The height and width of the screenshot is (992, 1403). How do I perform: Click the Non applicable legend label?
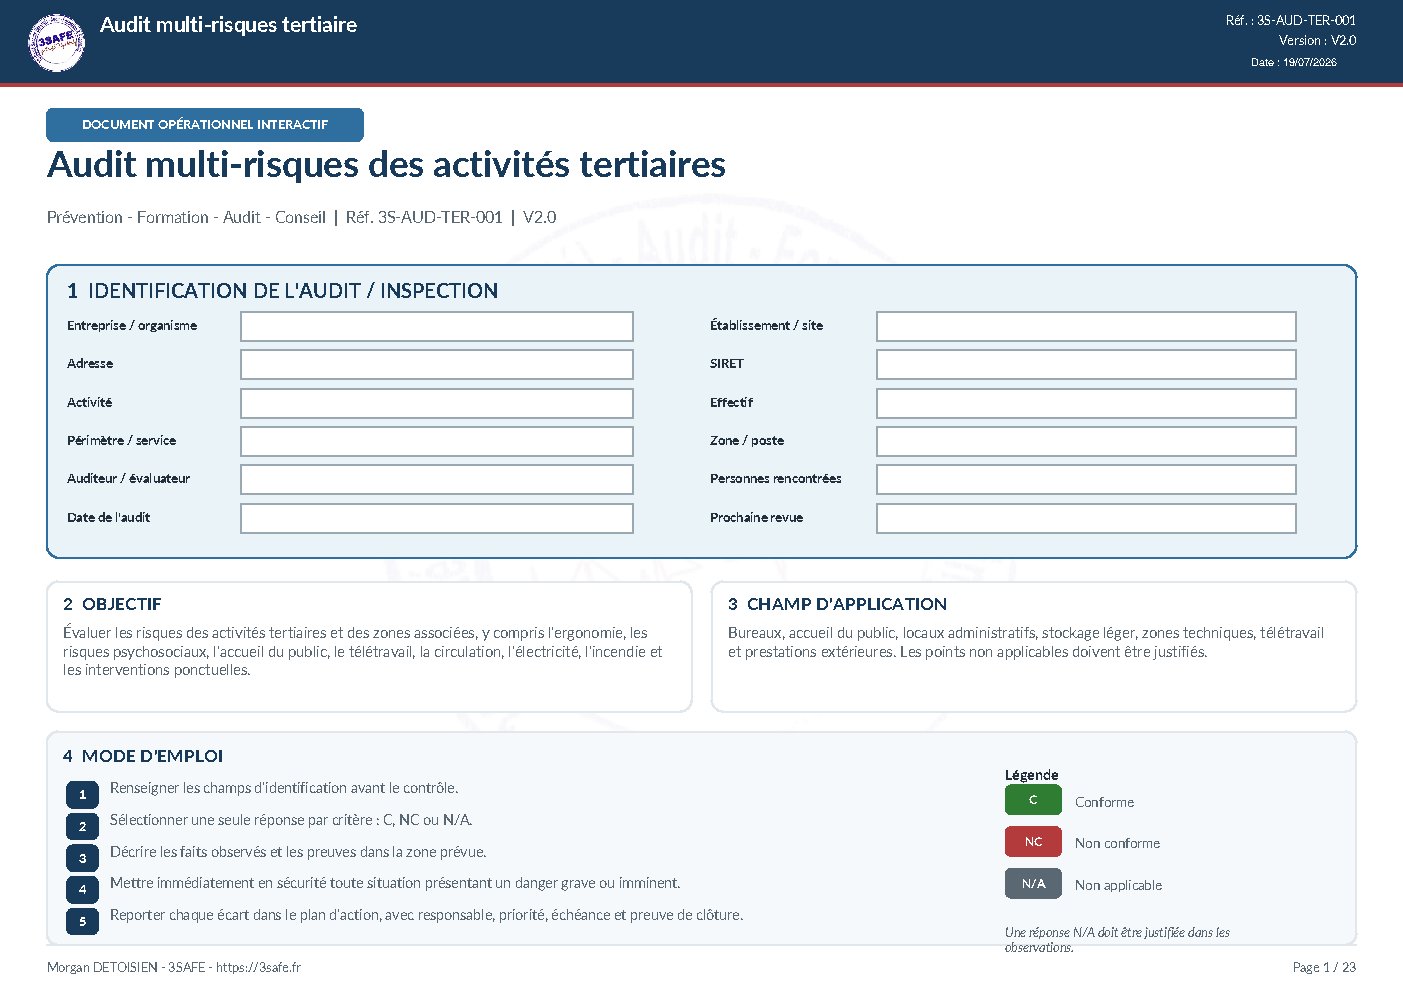[1118, 885]
